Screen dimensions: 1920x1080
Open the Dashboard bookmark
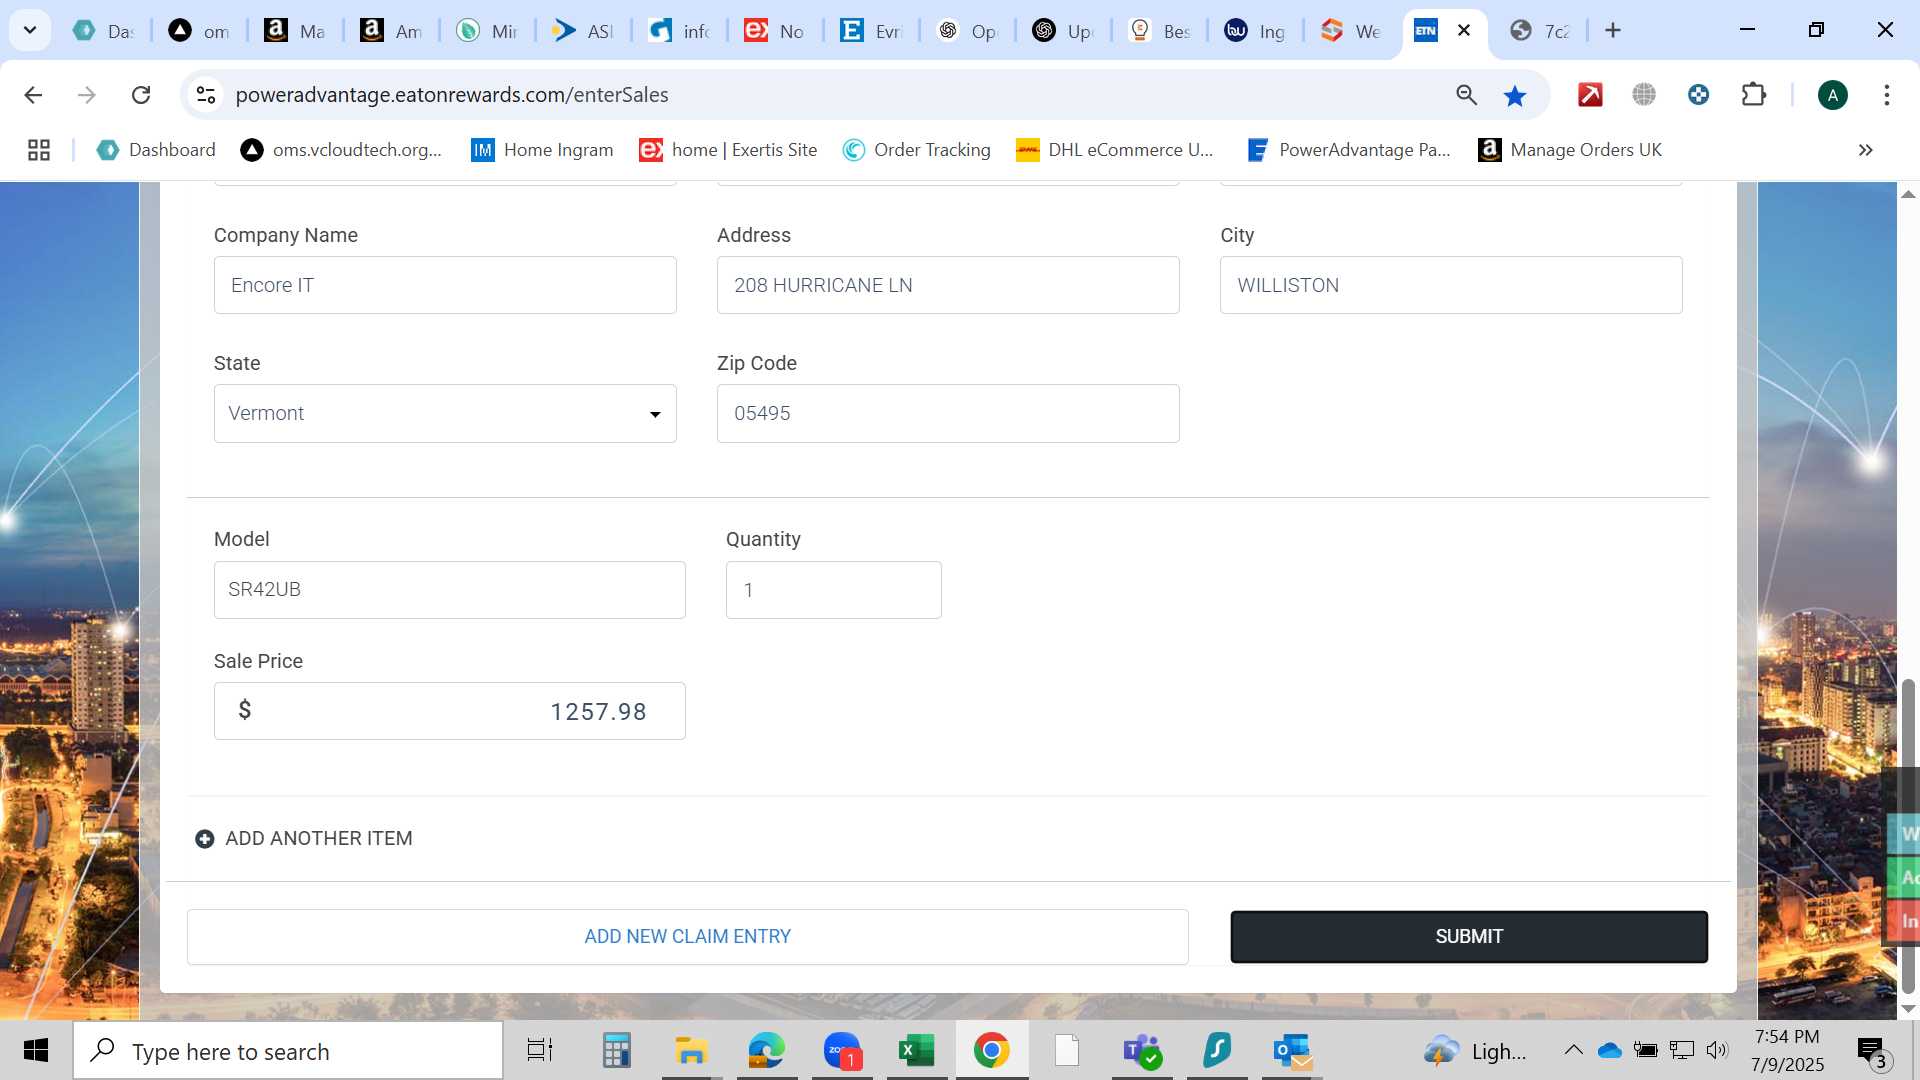(156, 150)
